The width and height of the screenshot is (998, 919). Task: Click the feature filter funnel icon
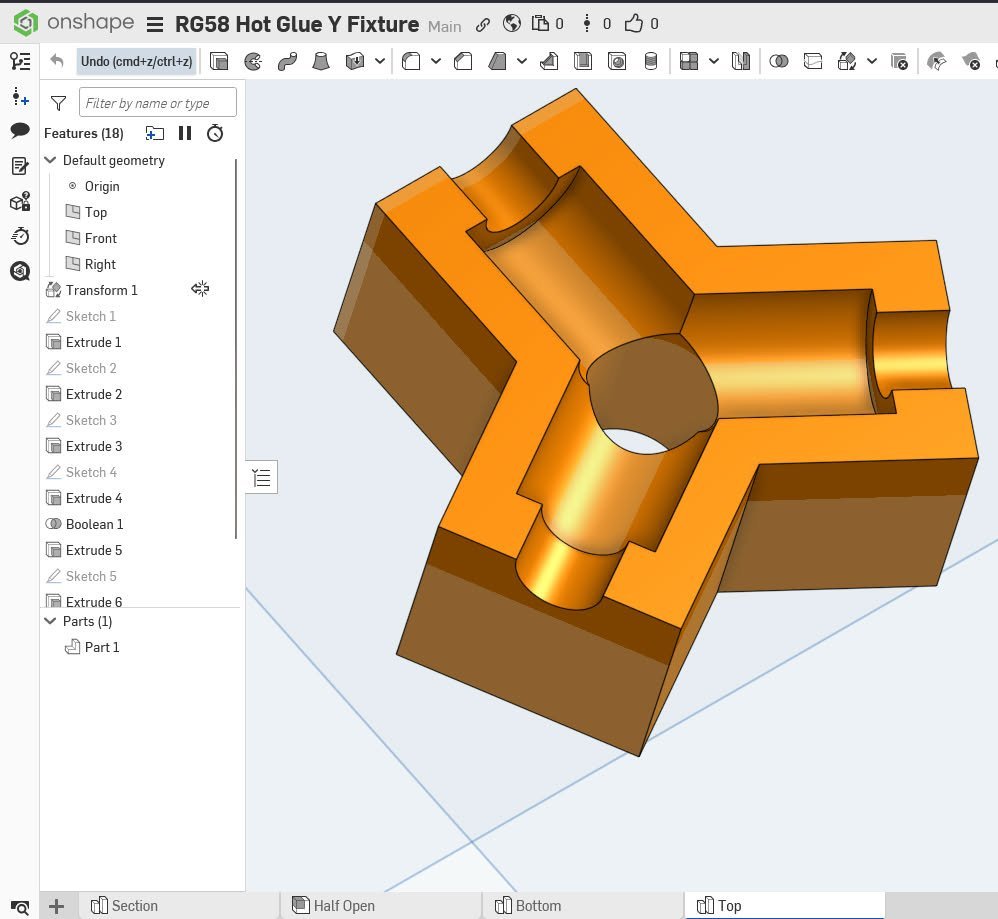point(59,103)
